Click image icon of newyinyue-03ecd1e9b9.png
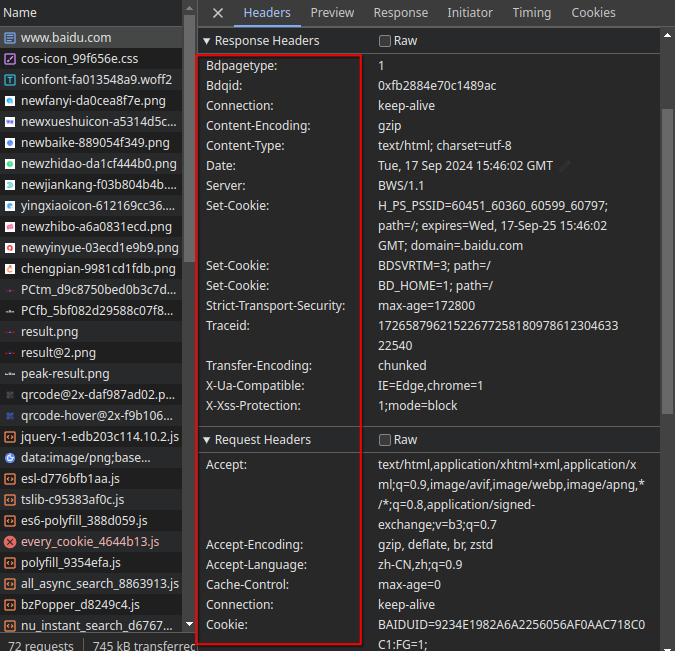Viewport: 675px width, 651px height. click(10, 248)
